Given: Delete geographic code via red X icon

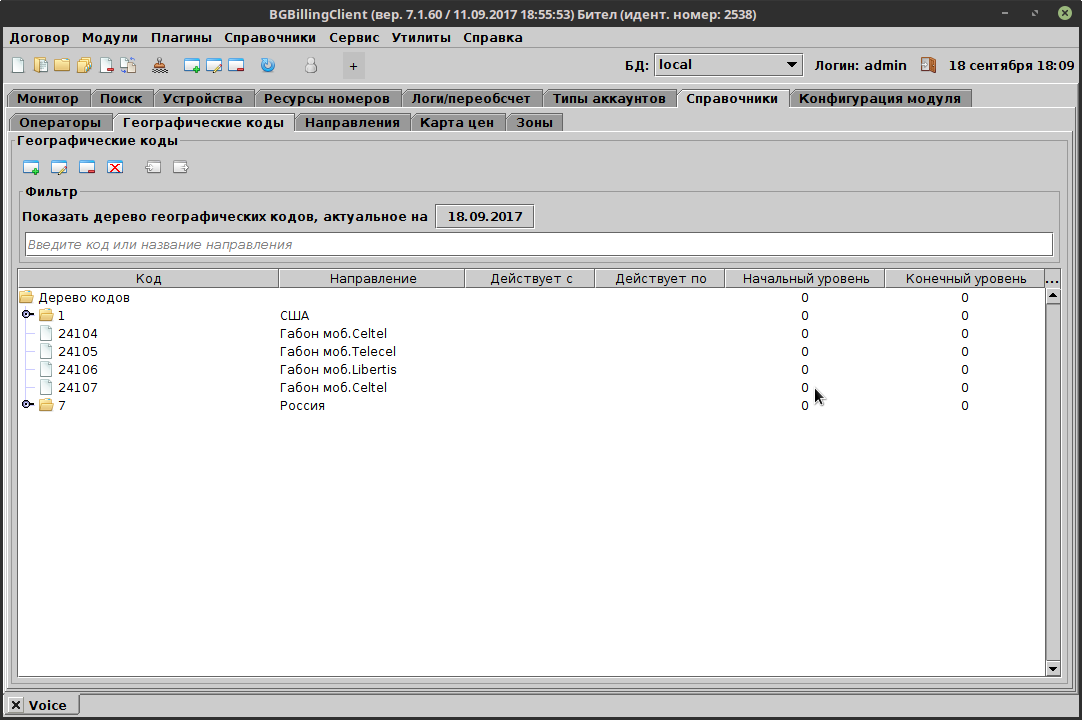Looking at the screenshot, I should coord(114,167).
